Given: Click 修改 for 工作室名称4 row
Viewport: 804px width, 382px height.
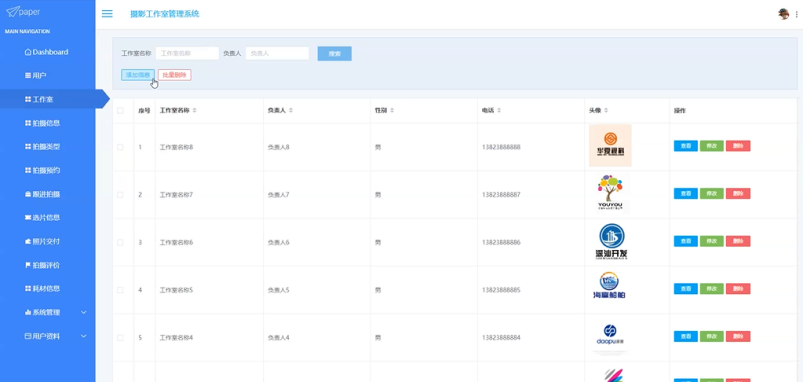Looking at the screenshot, I should (712, 336).
